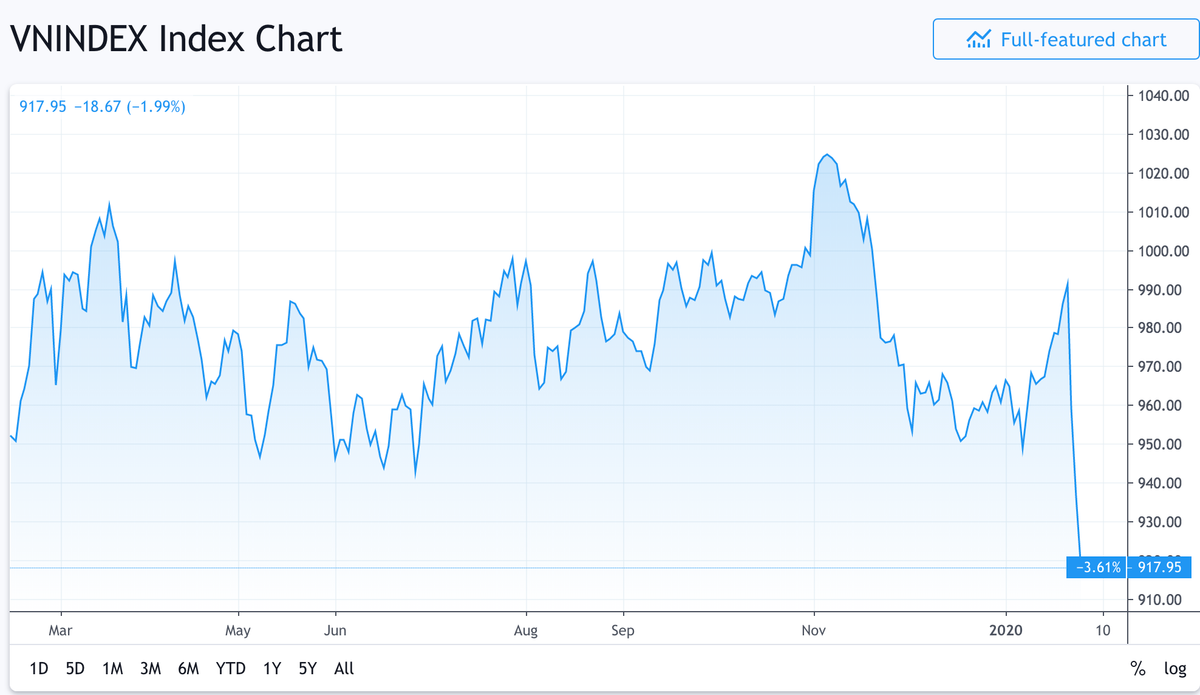Click the chart icon in Full-featured button
The image size is (1200, 695).
click(x=978, y=40)
